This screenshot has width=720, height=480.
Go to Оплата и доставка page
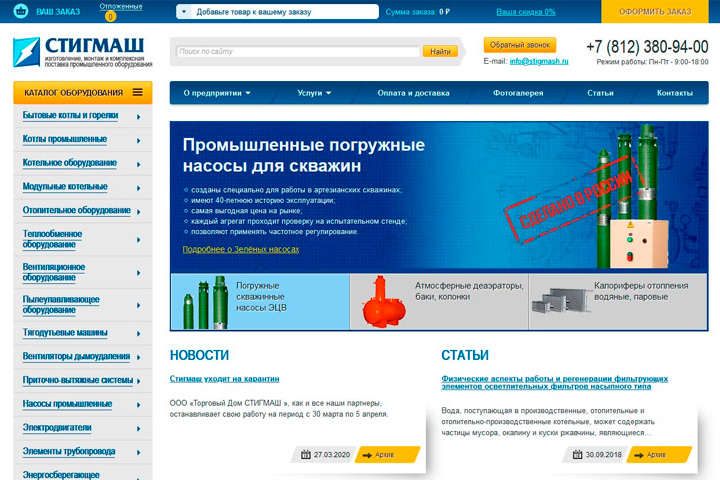tap(413, 93)
